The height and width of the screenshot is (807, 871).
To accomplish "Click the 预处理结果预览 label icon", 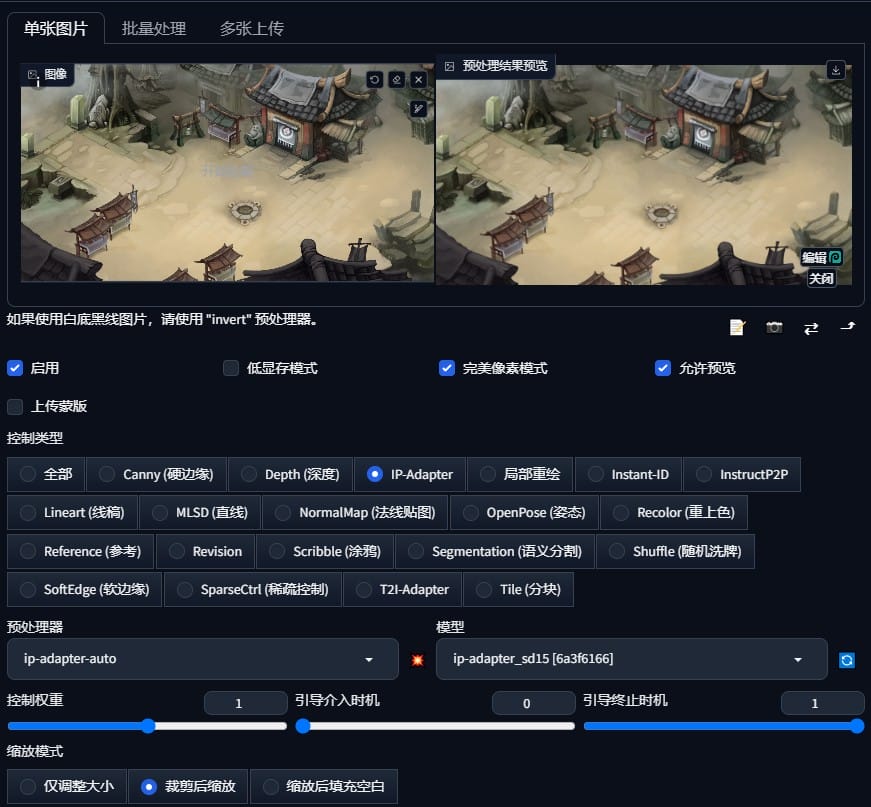I will (449, 66).
